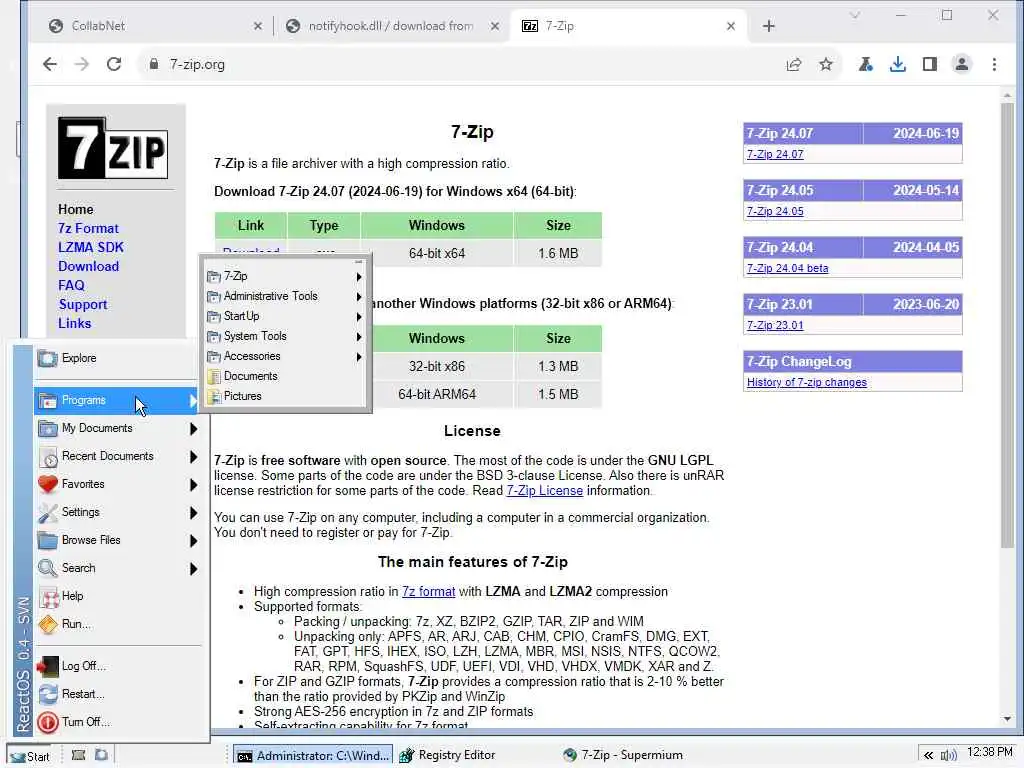This screenshot has width=1024, height=768.
Task: Expand the Accessories submenu
Action: click(x=285, y=357)
